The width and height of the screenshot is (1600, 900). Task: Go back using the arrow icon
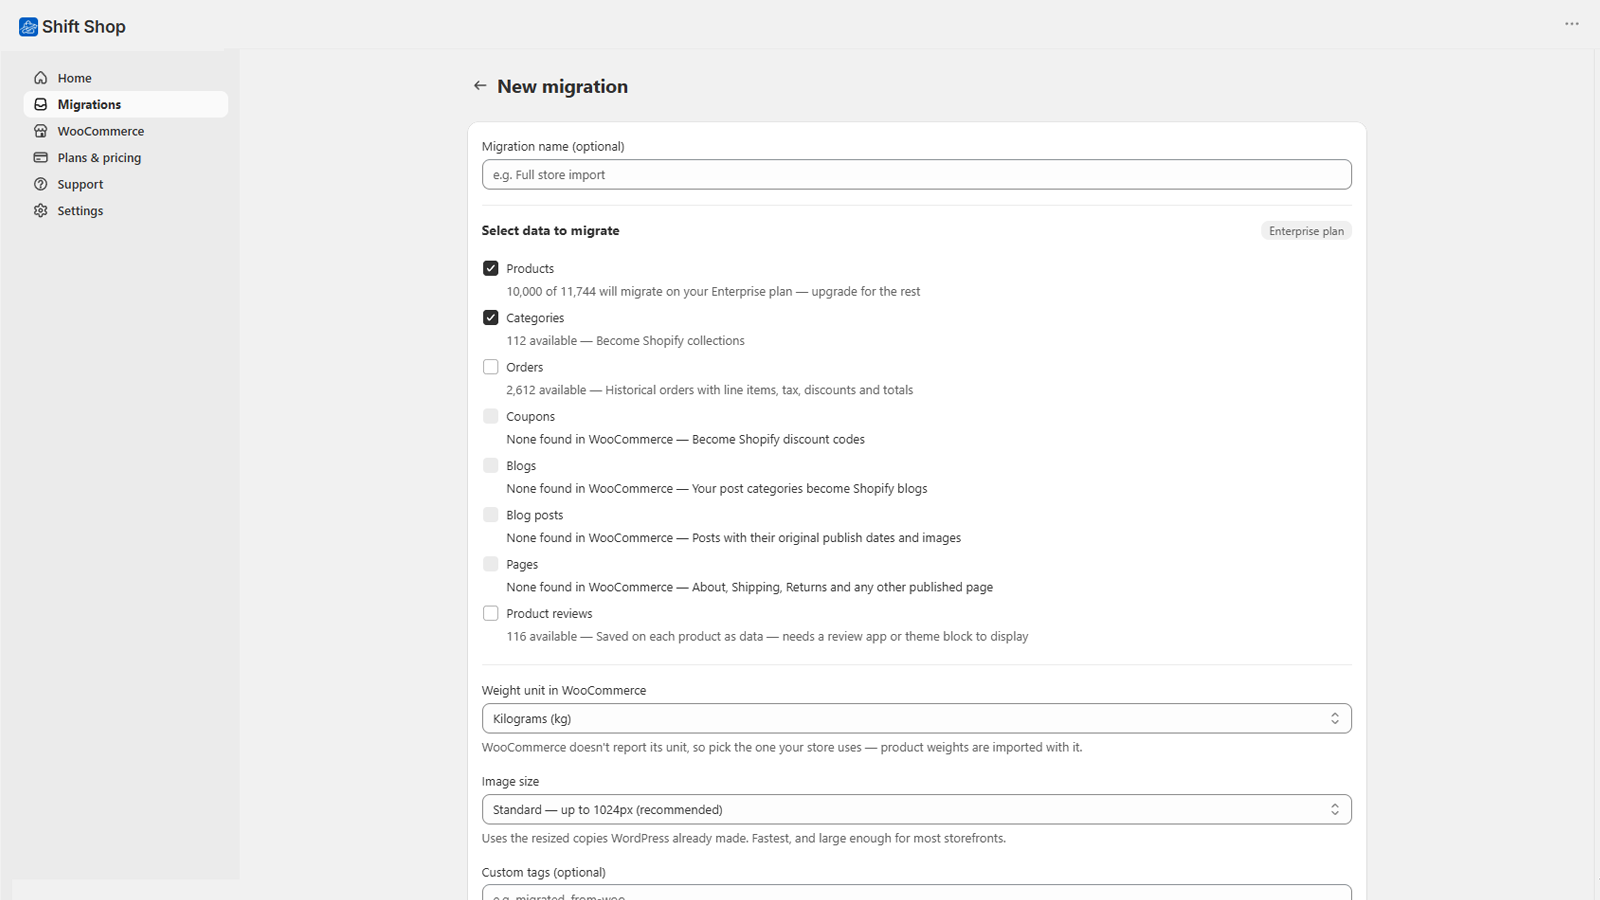coord(480,86)
